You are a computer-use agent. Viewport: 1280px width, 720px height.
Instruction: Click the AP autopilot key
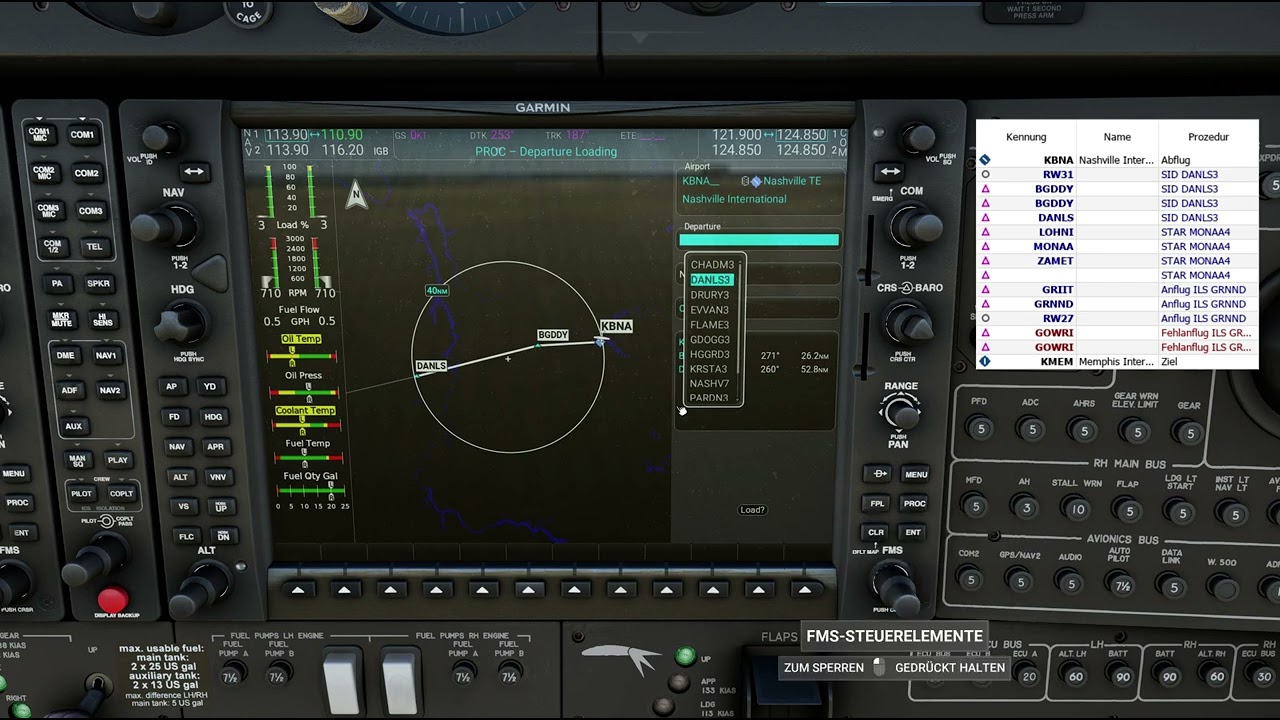click(172, 387)
